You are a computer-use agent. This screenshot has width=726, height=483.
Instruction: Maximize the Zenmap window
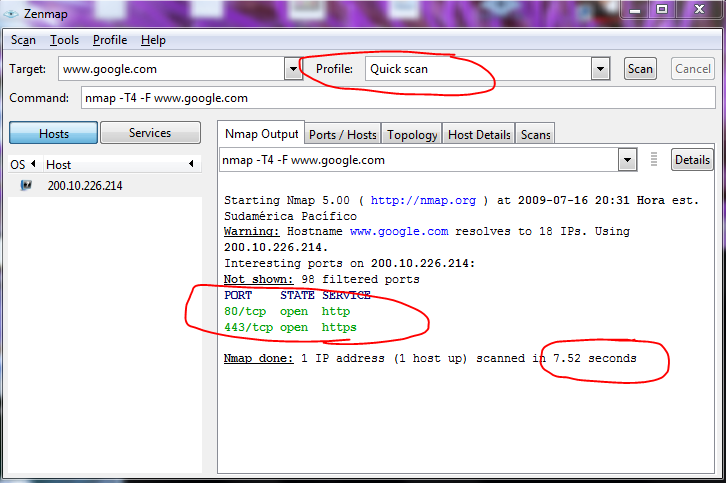tap(662, 9)
